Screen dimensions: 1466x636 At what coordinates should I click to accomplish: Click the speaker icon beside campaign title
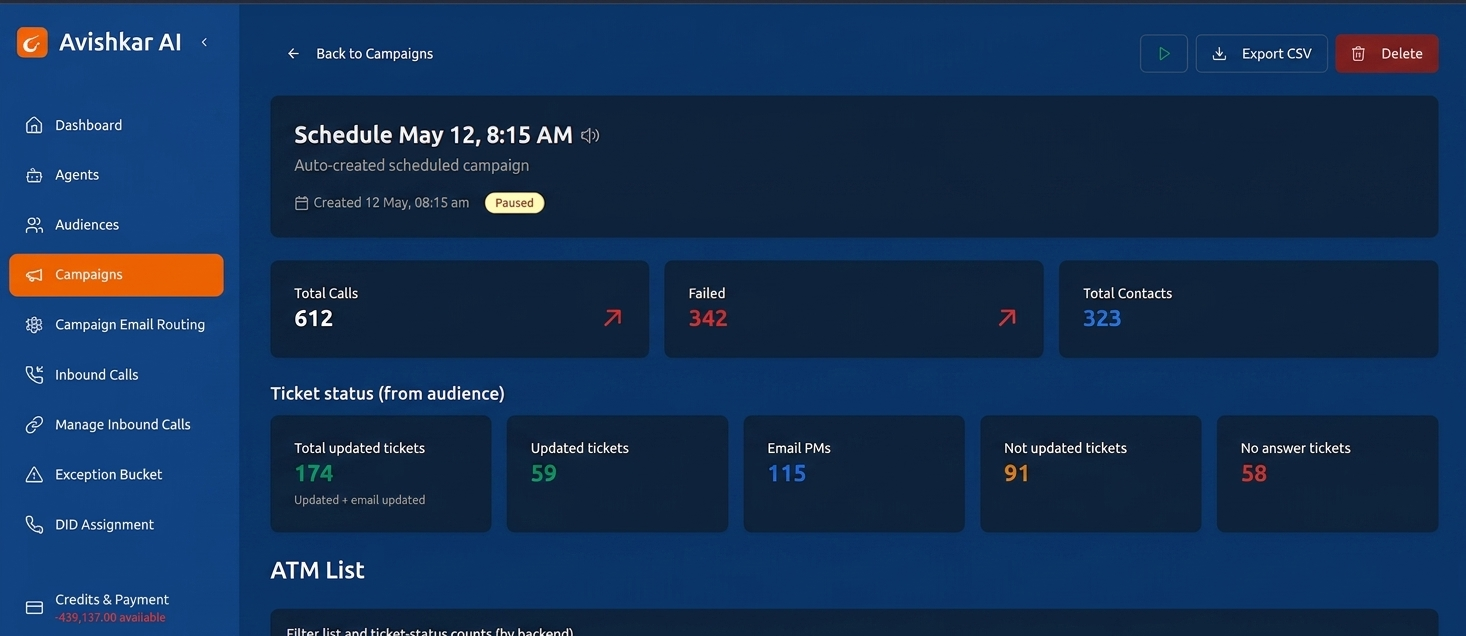pyautogui.click(x=590, y=135)
